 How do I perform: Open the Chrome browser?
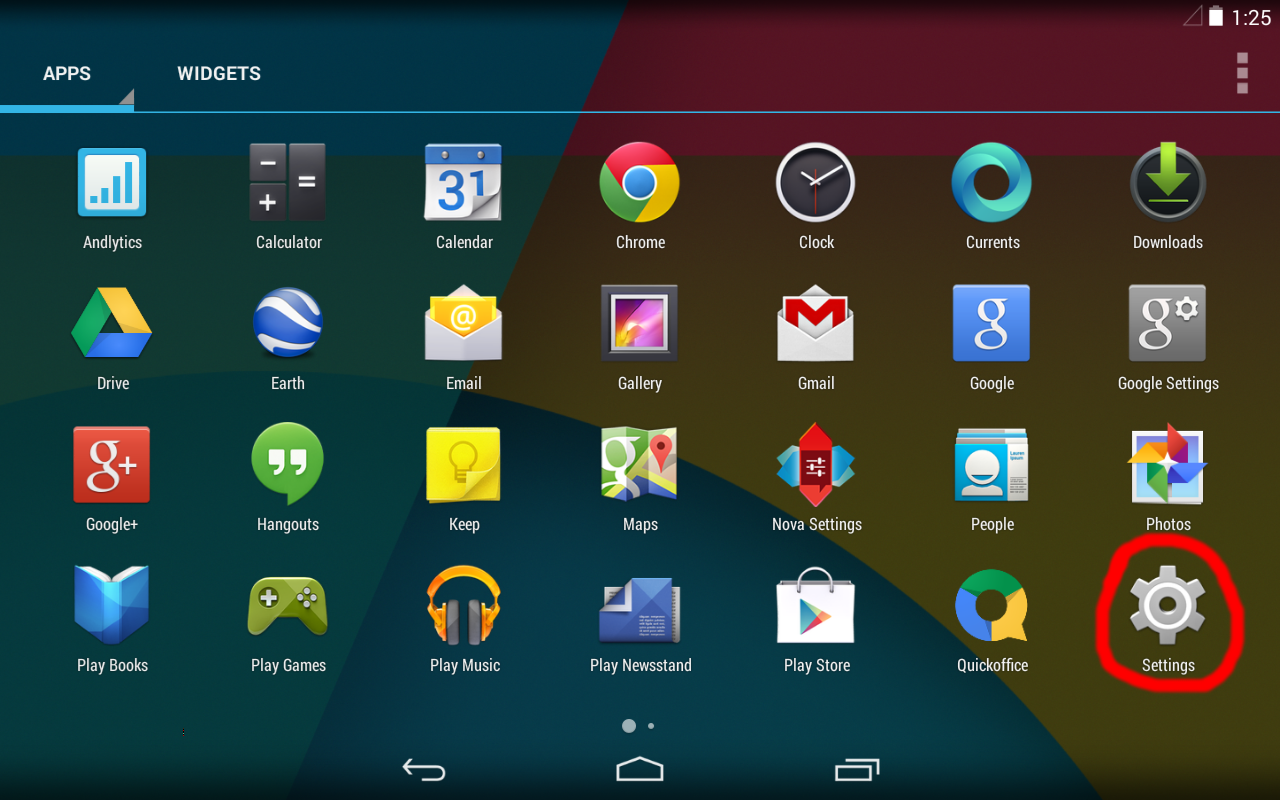pos(640,182)
